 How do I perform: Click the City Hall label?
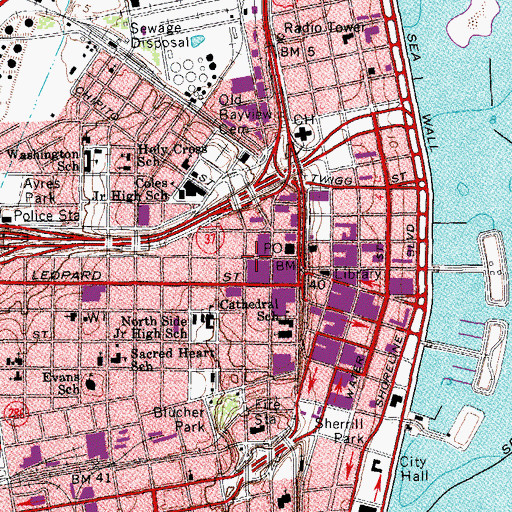pos(413,469)
